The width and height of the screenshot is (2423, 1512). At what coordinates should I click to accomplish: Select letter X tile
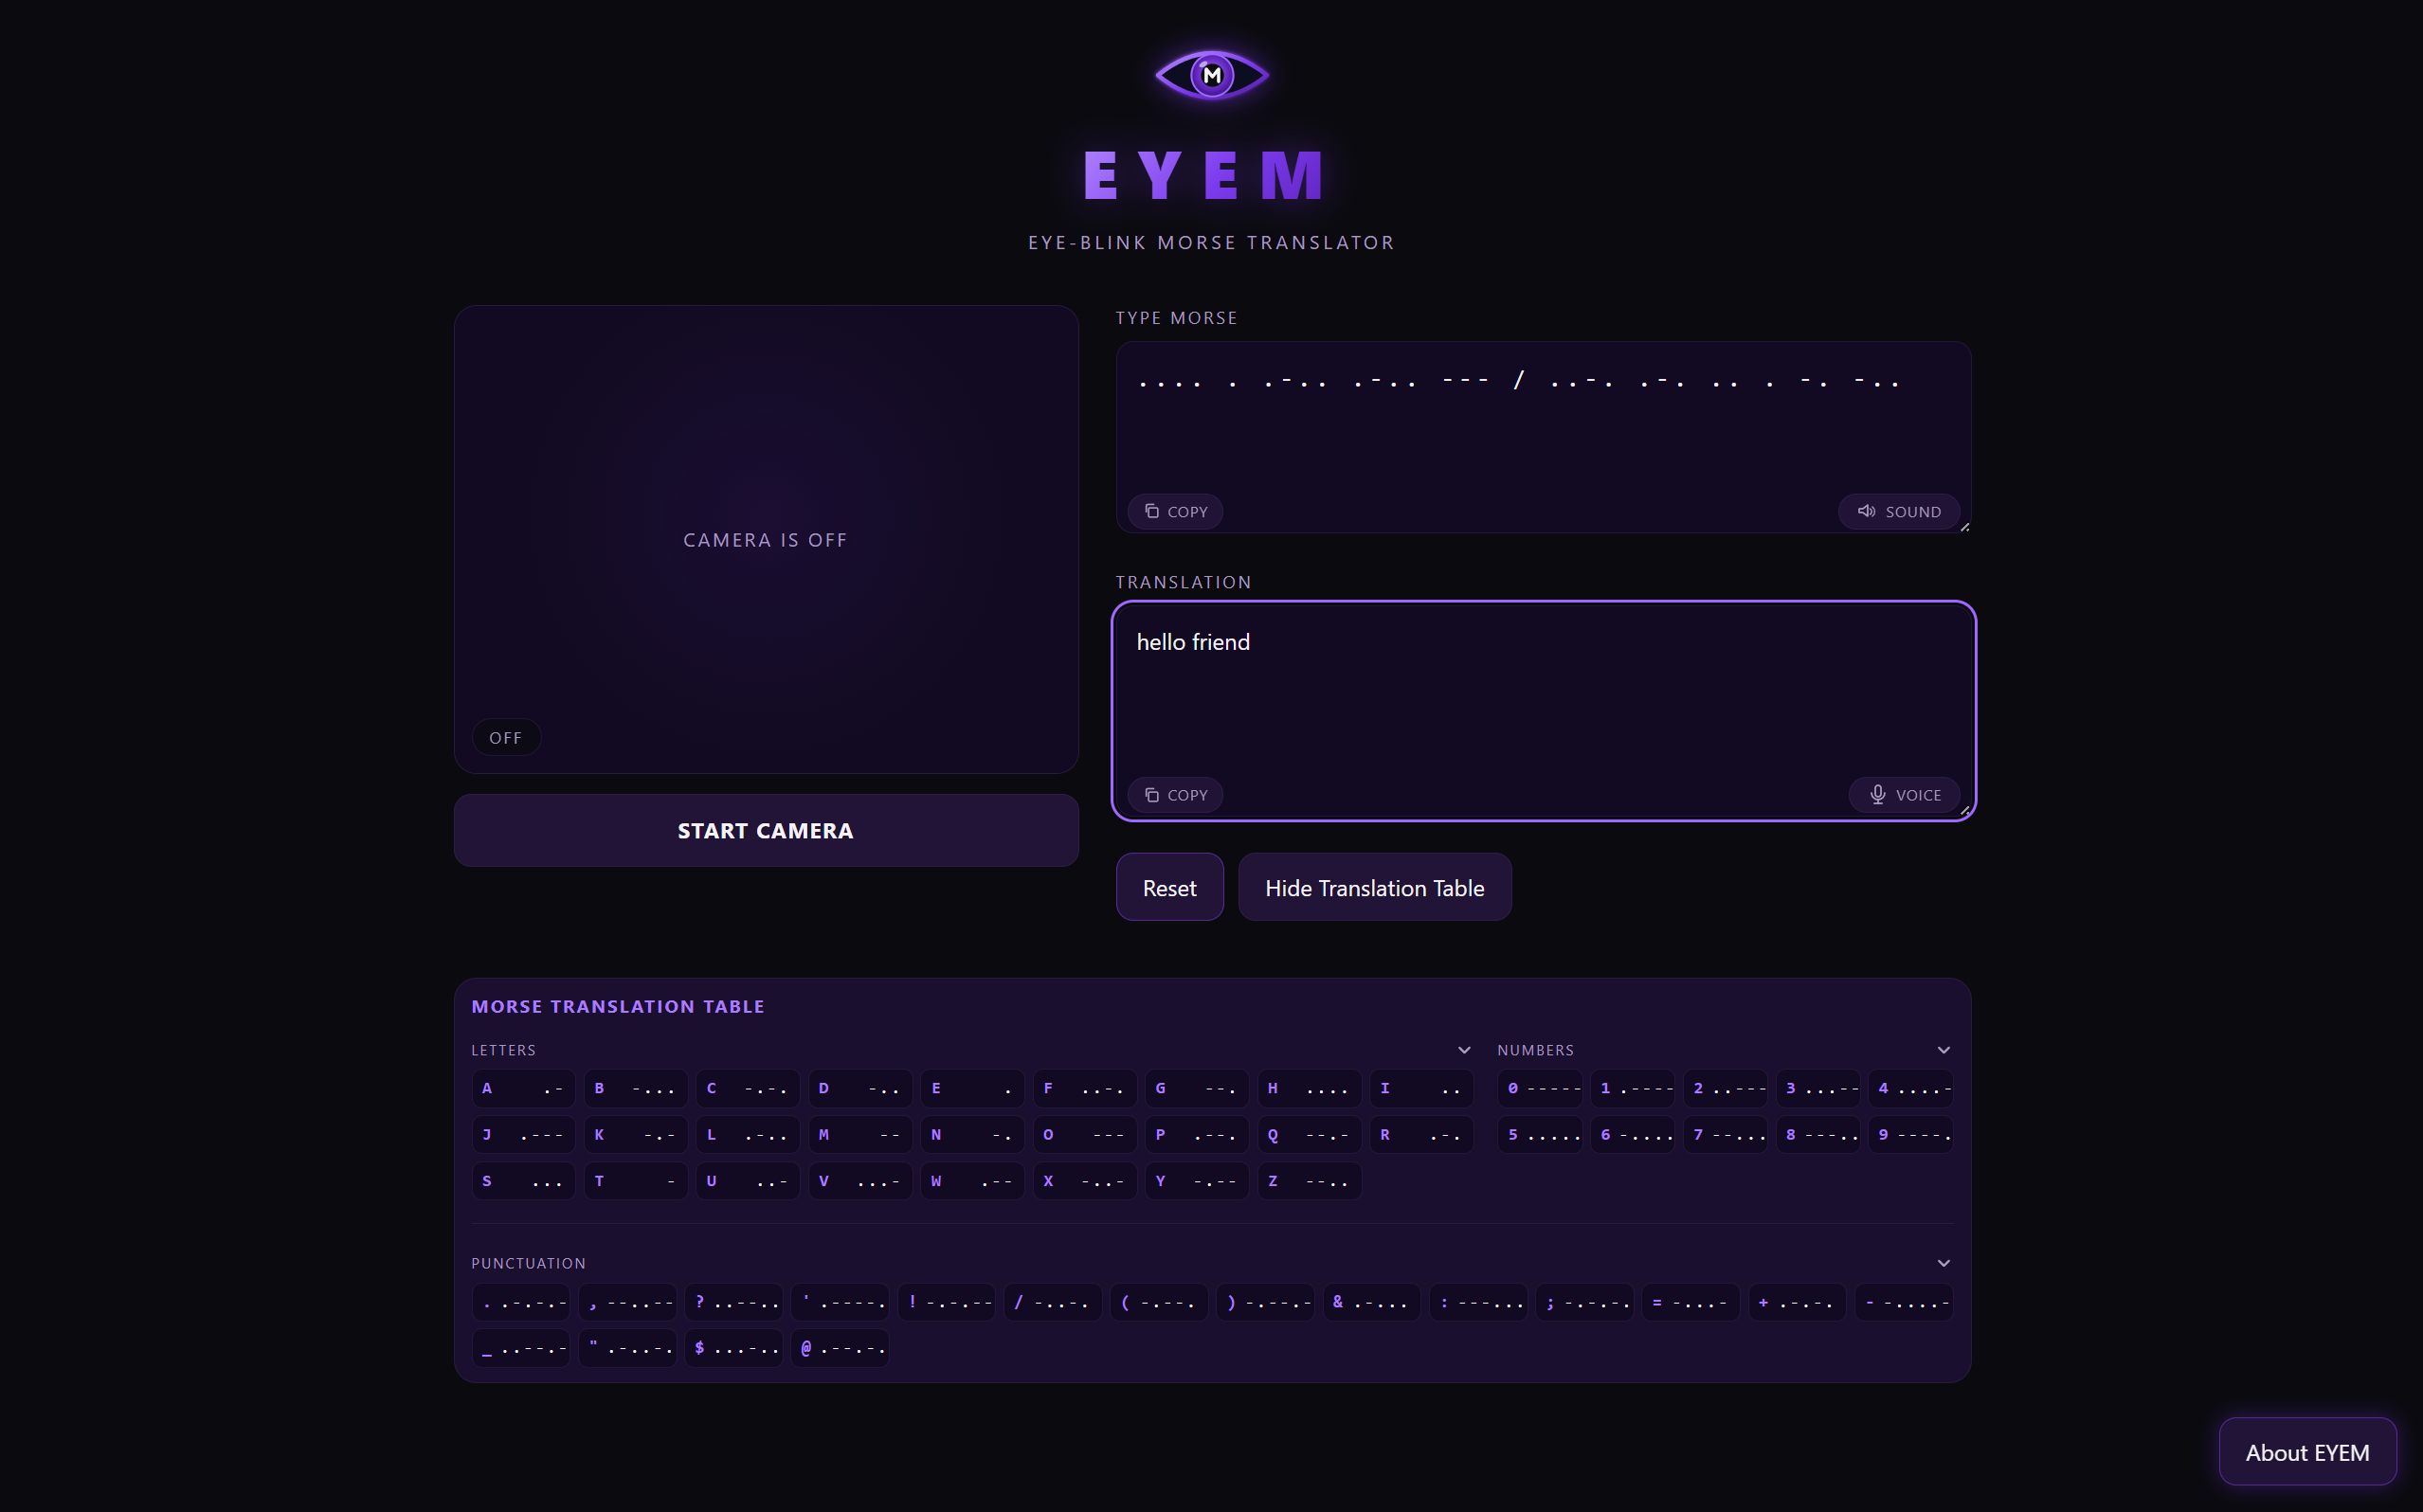[1084, 1181]
